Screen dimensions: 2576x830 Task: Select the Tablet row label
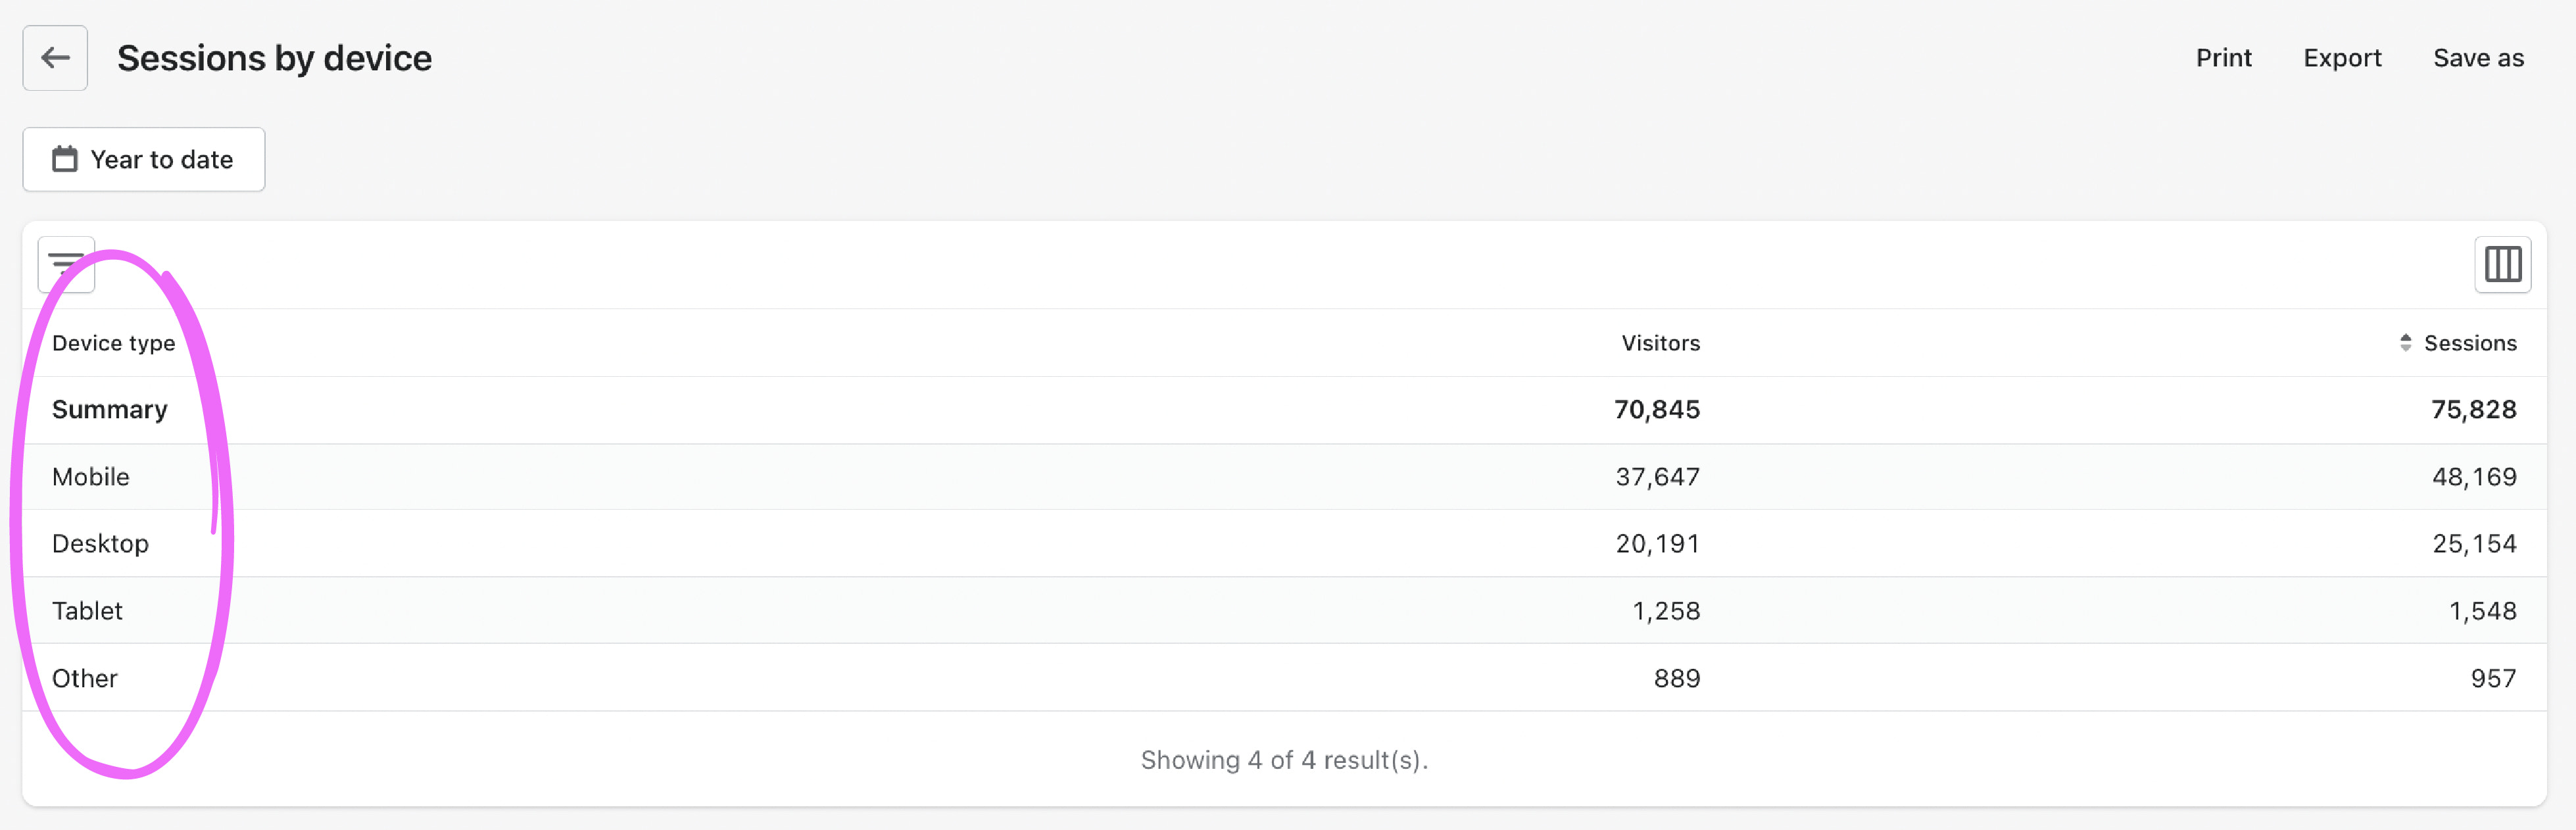[87, 611]
